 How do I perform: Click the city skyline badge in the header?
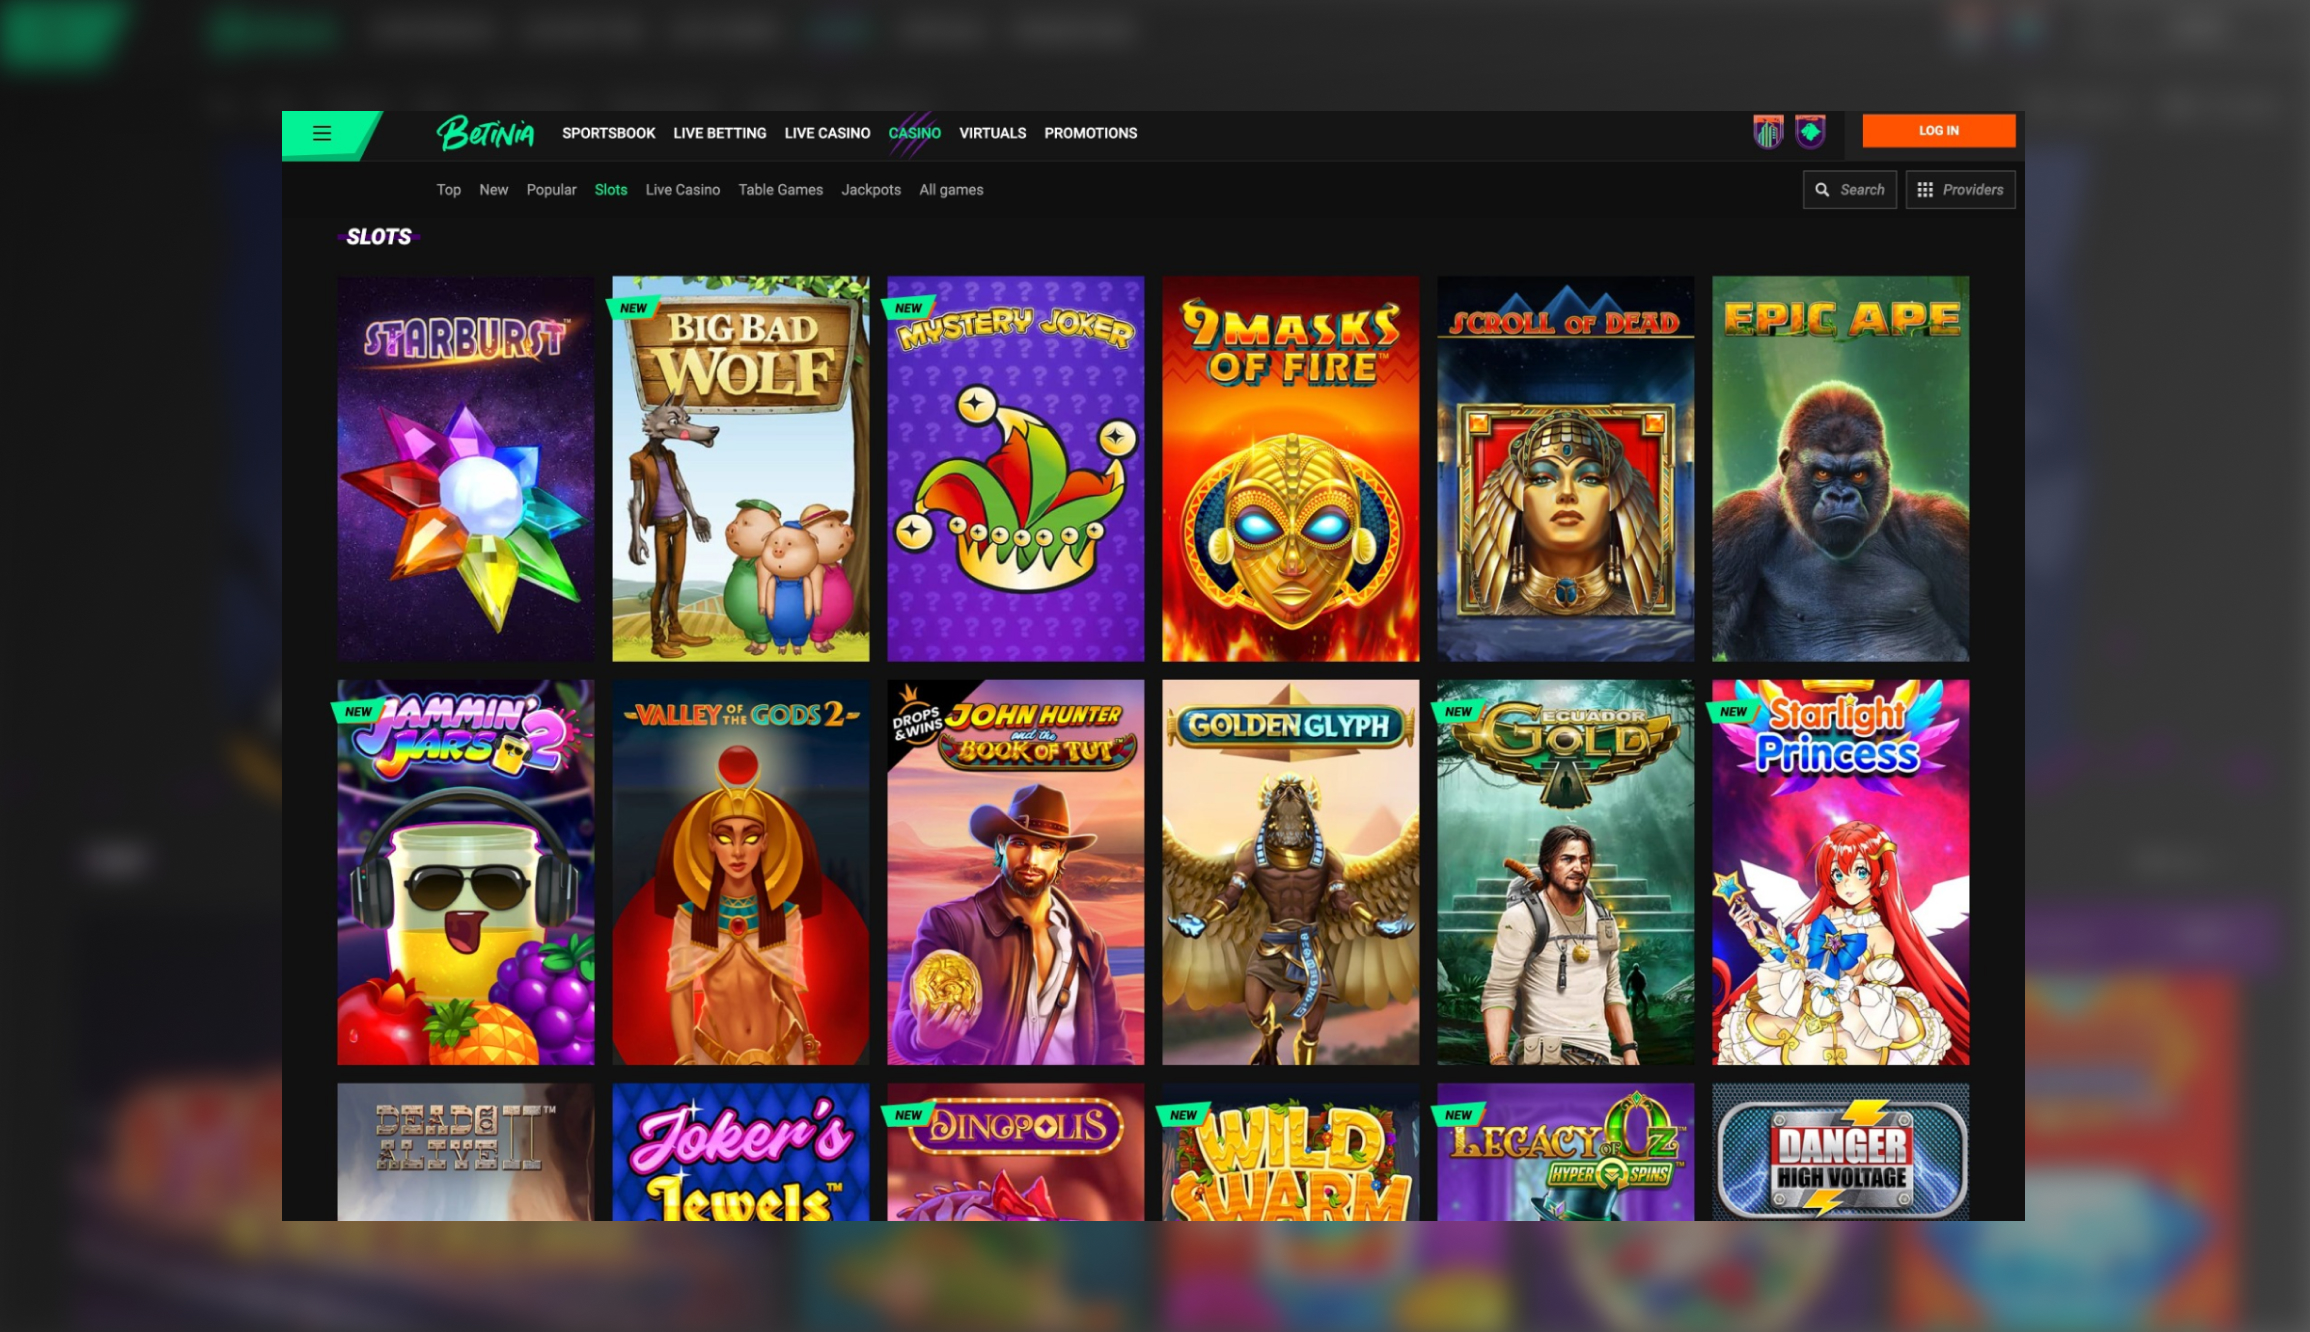[x=1770, y=132]
